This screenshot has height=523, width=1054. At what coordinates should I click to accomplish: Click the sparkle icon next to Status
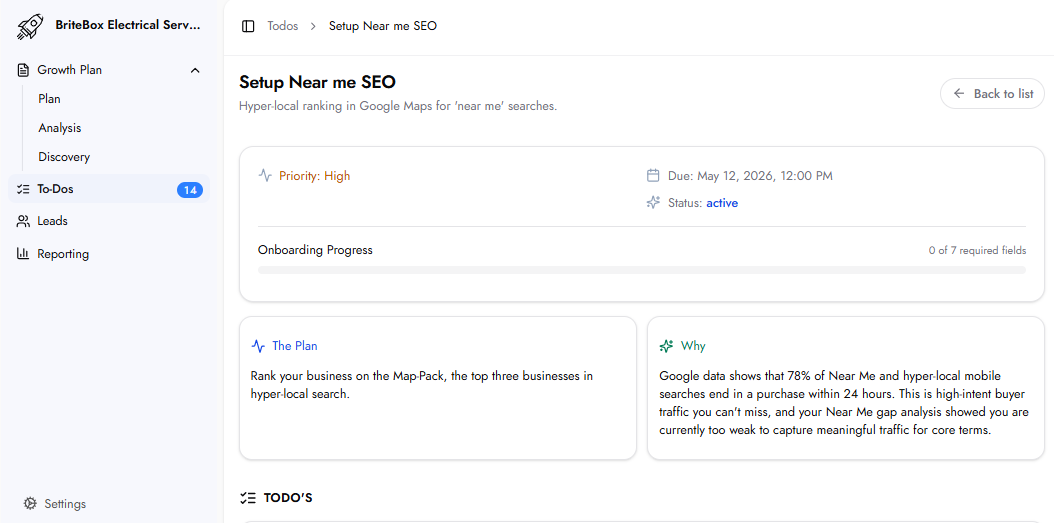point(653,203)
